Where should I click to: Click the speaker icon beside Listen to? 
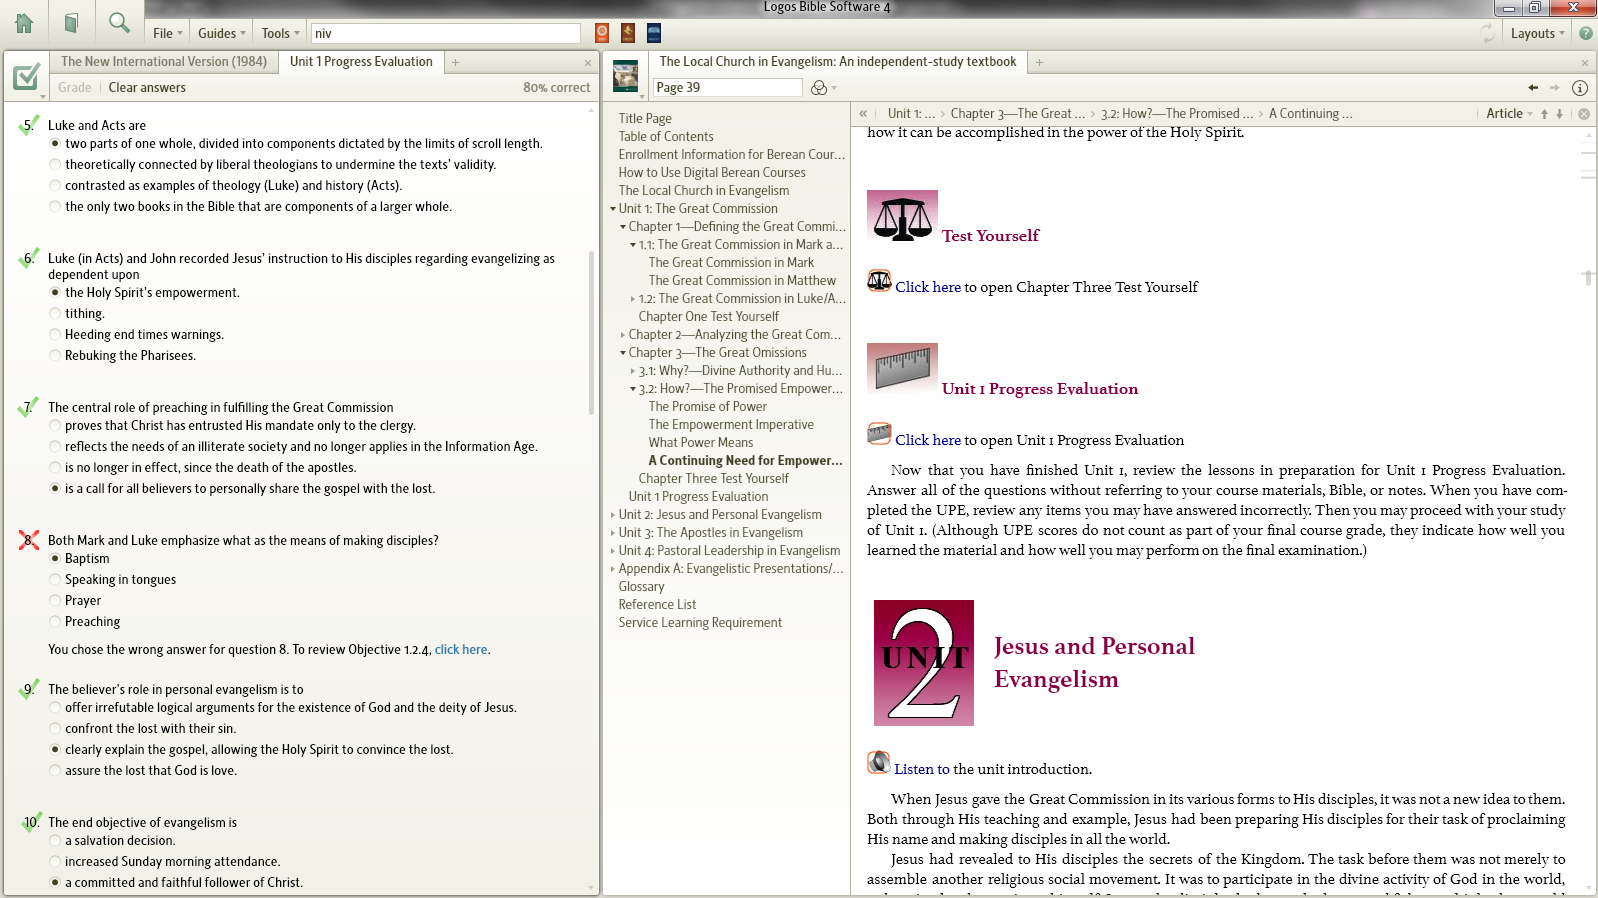tap(878, 763)
